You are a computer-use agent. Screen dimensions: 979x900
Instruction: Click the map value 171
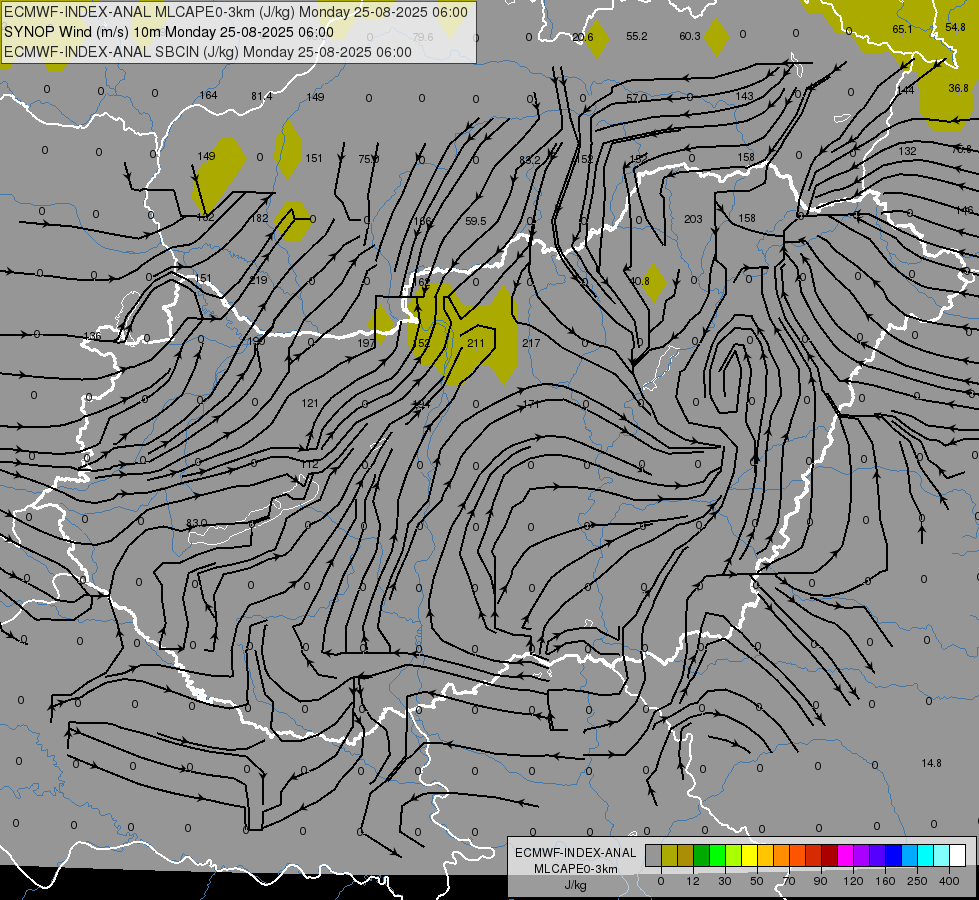pos(531,404)
